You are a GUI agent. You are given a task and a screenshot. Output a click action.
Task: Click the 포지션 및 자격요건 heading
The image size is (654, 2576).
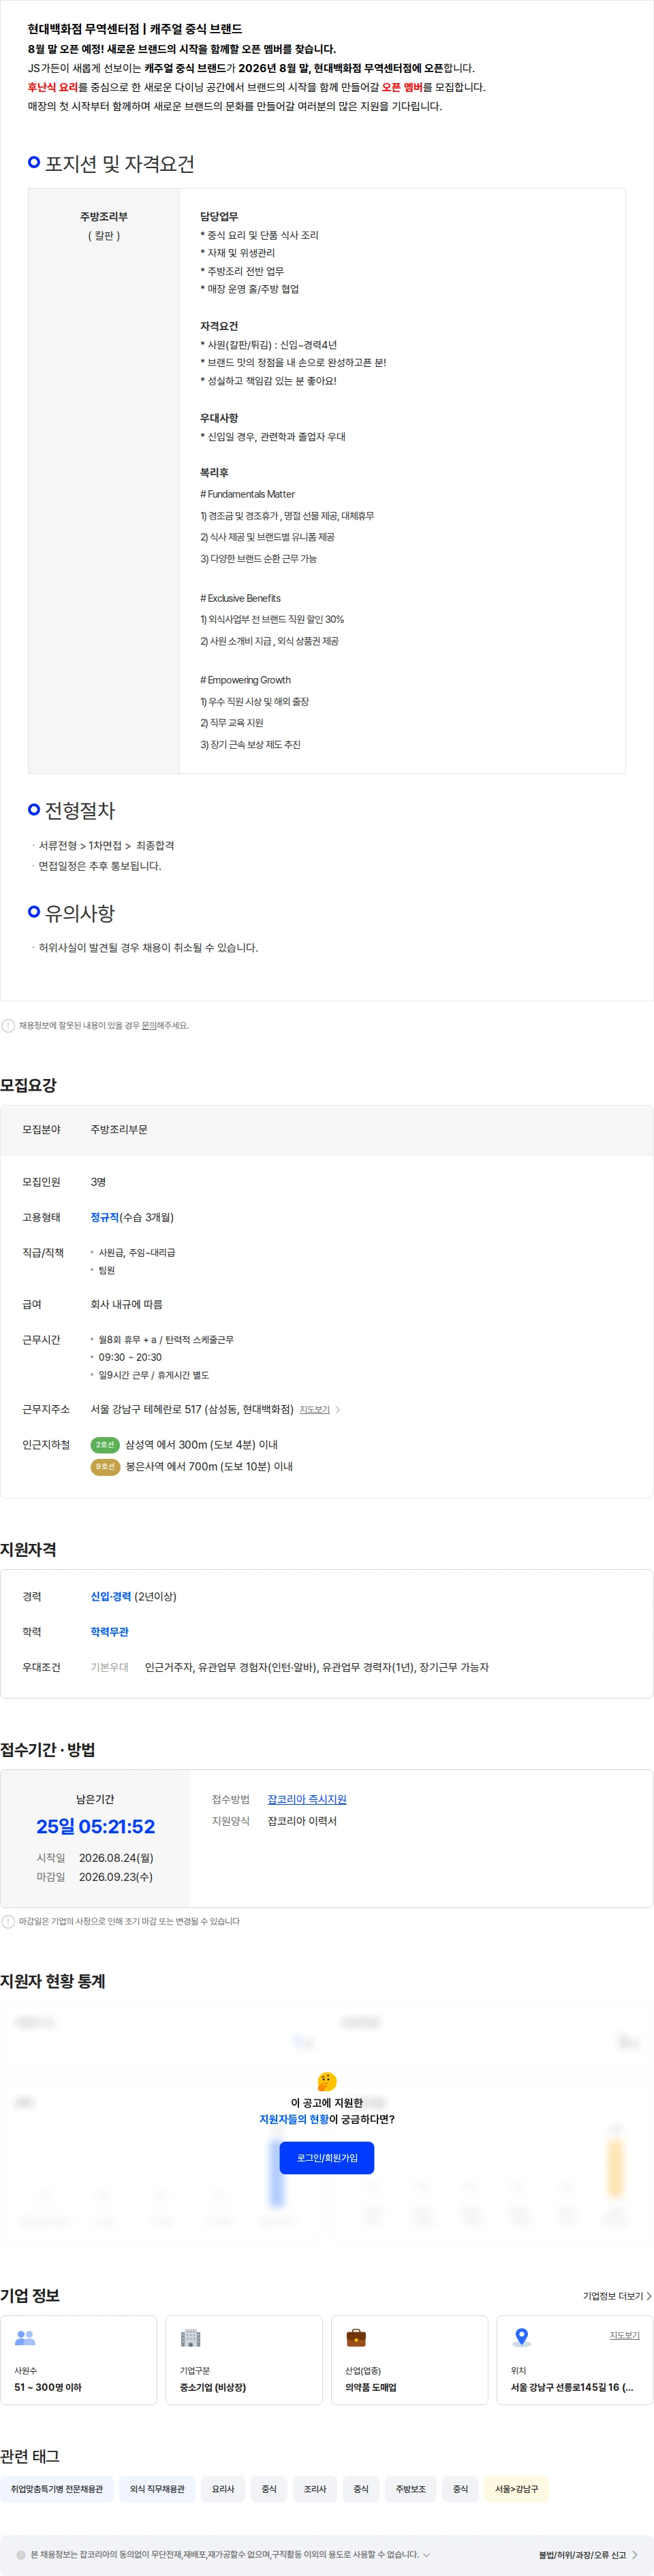119,163
